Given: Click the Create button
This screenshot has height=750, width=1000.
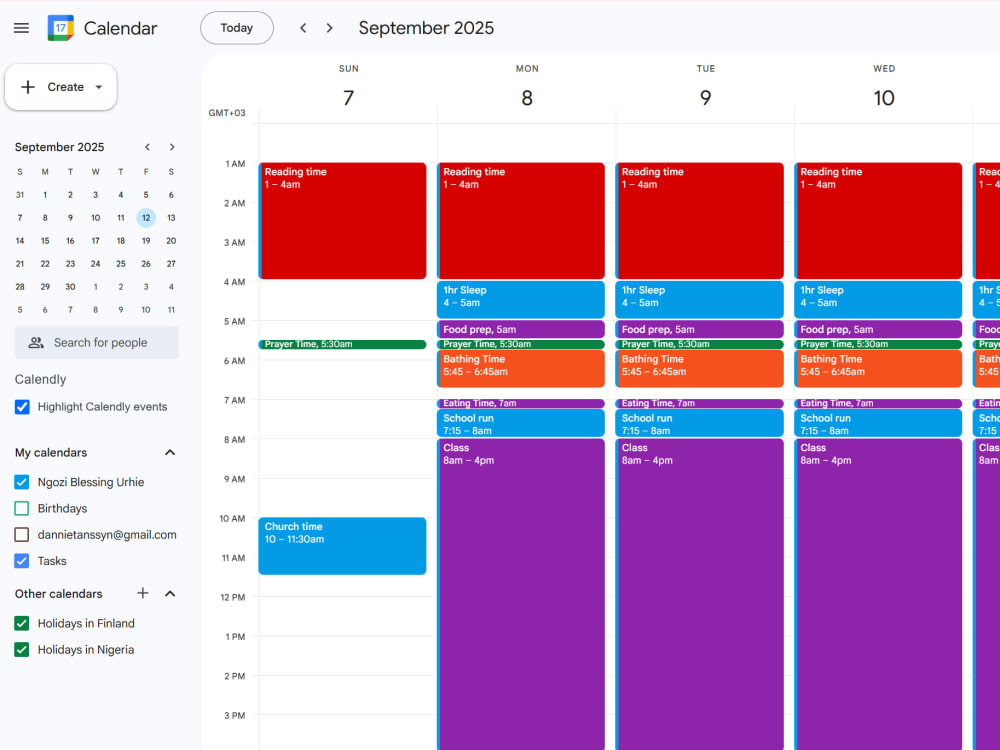Looking at the screenshot, I should (x=61, y=87).
